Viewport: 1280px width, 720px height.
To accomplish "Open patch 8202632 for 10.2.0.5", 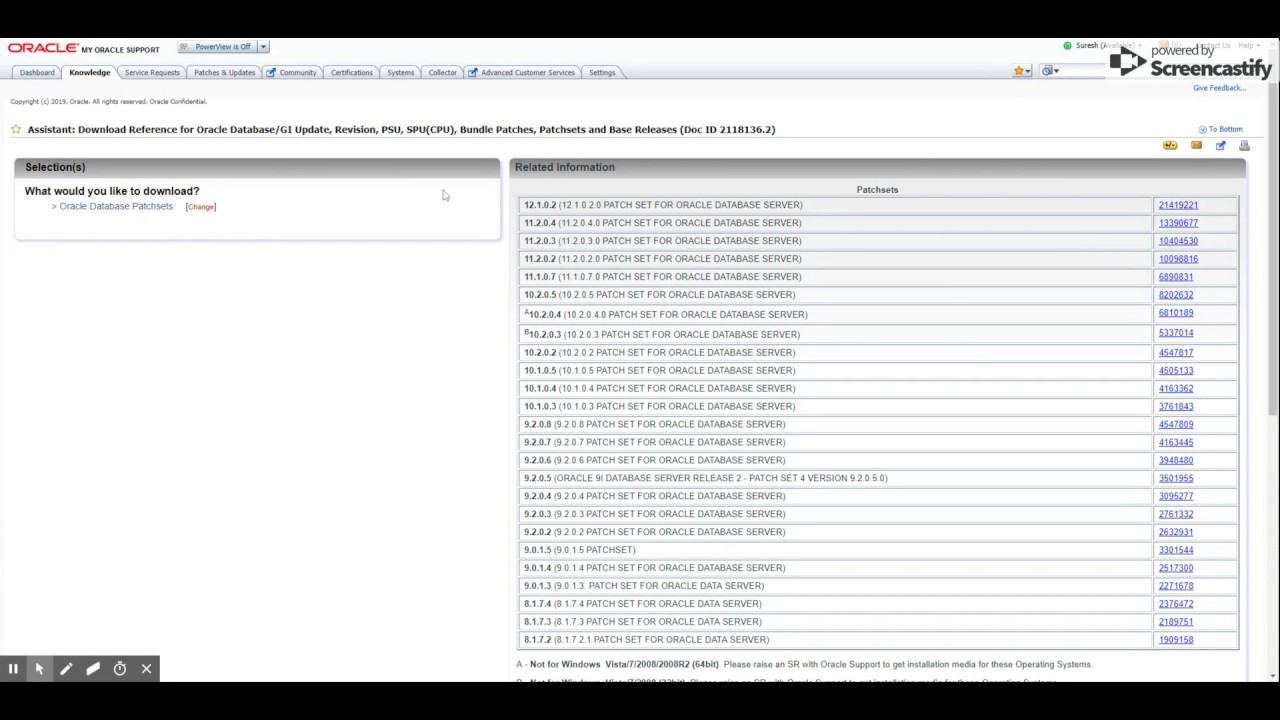I will pos(1176,295).
